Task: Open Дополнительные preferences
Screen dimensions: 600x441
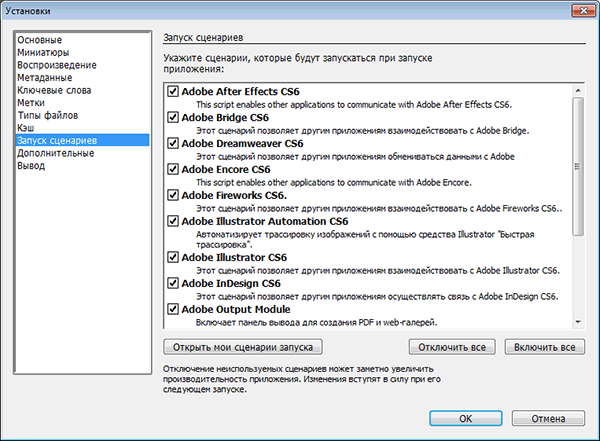Action: click(82, 153)
